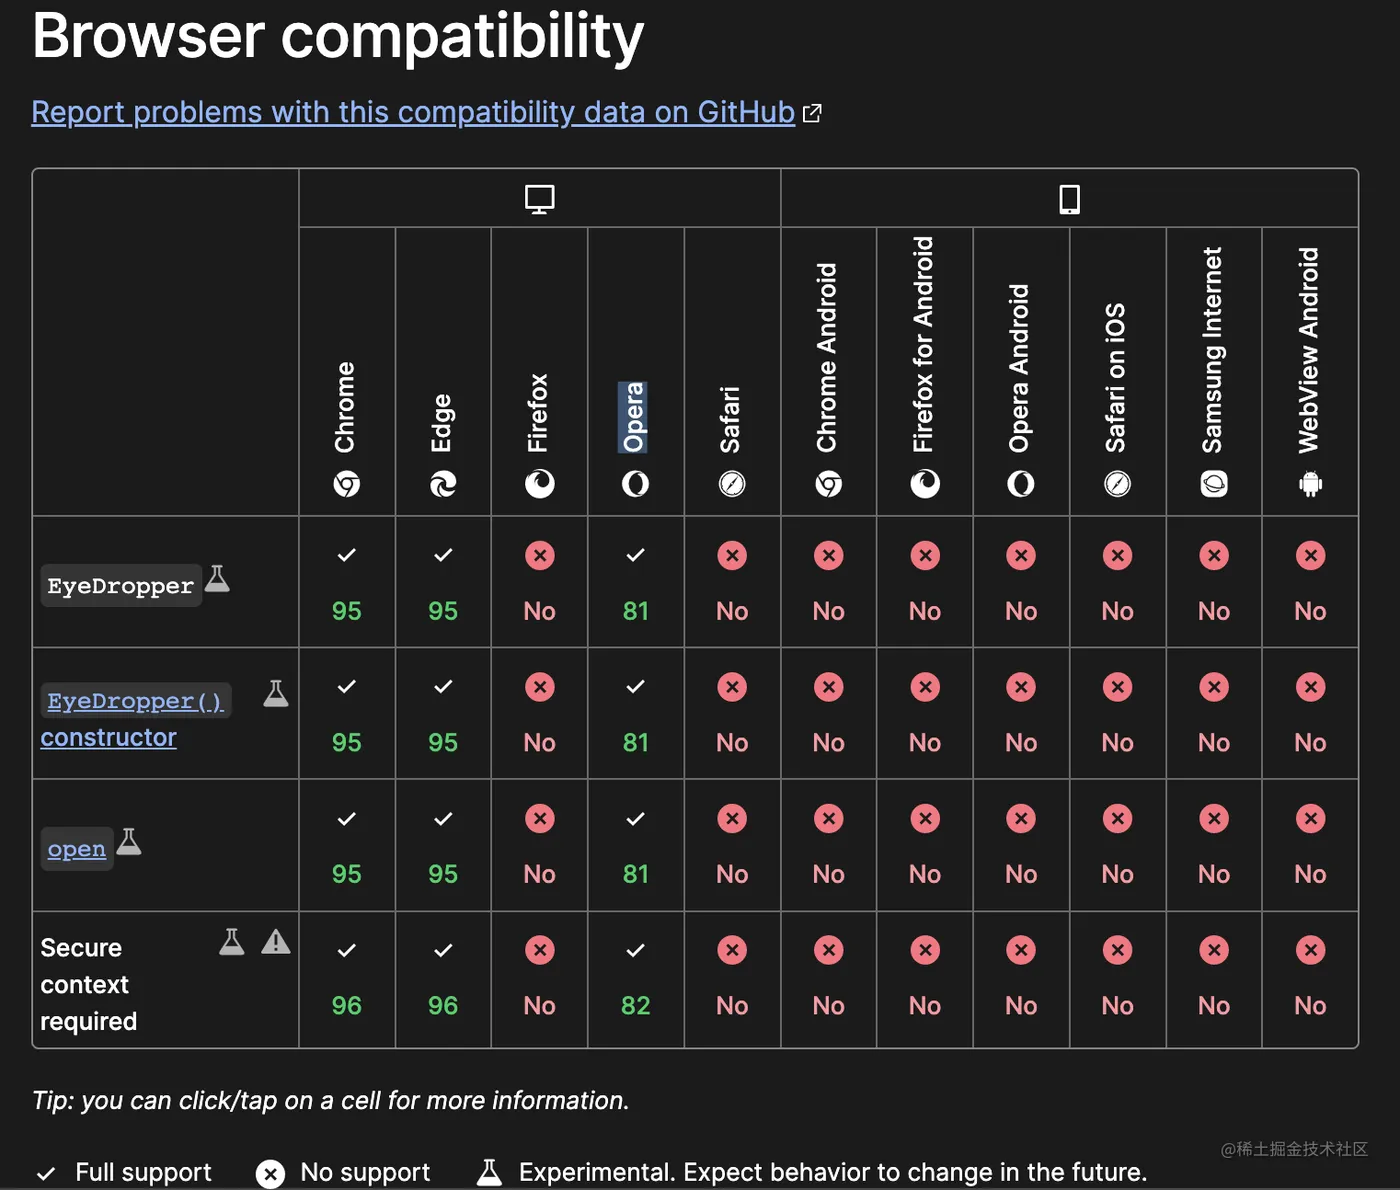Click the Safari compass logo
The height and width of the screenshot is (1190, 1400).
[732, 484]
